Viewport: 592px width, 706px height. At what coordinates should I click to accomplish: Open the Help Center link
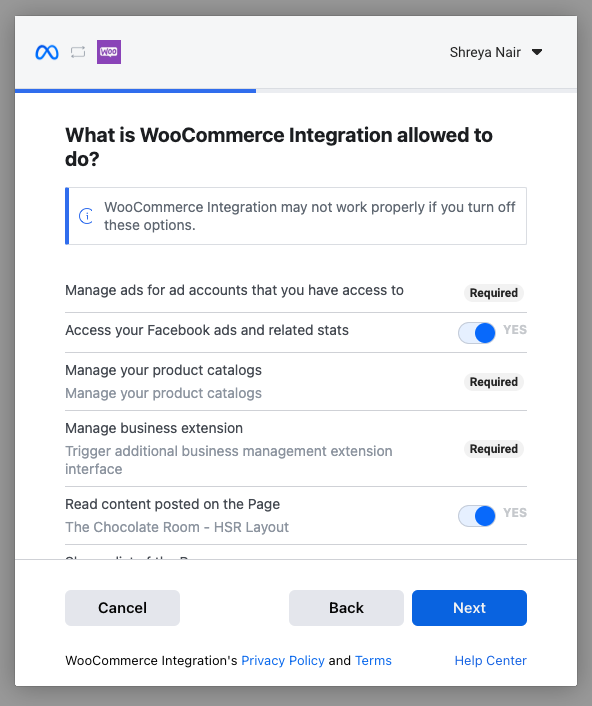pyautogui.click(x=490, y=661)
